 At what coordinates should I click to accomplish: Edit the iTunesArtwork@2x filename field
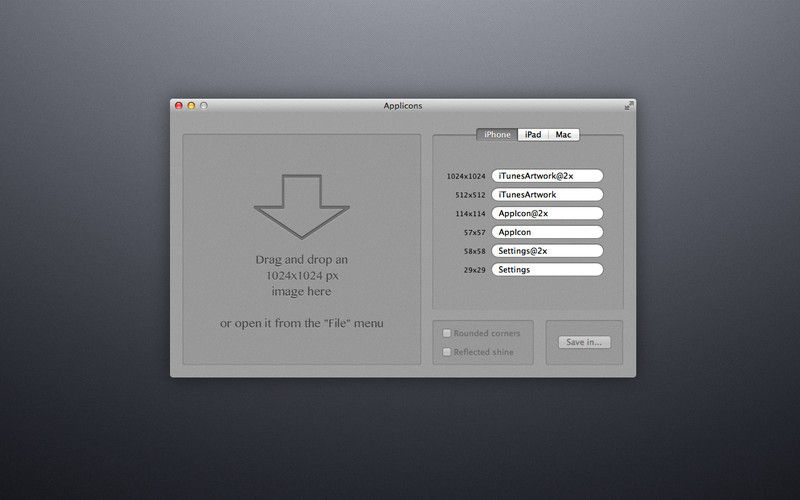tap(547, 176)
